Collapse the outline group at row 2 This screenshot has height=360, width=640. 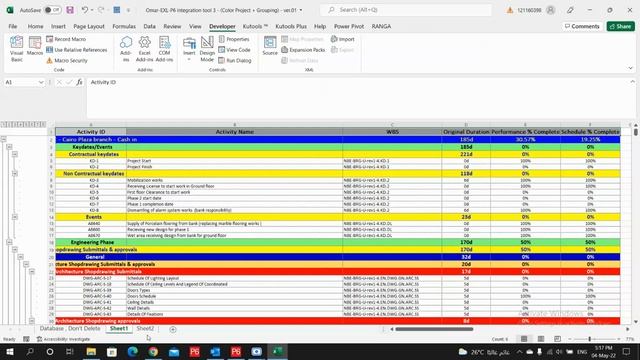point(4,139)
